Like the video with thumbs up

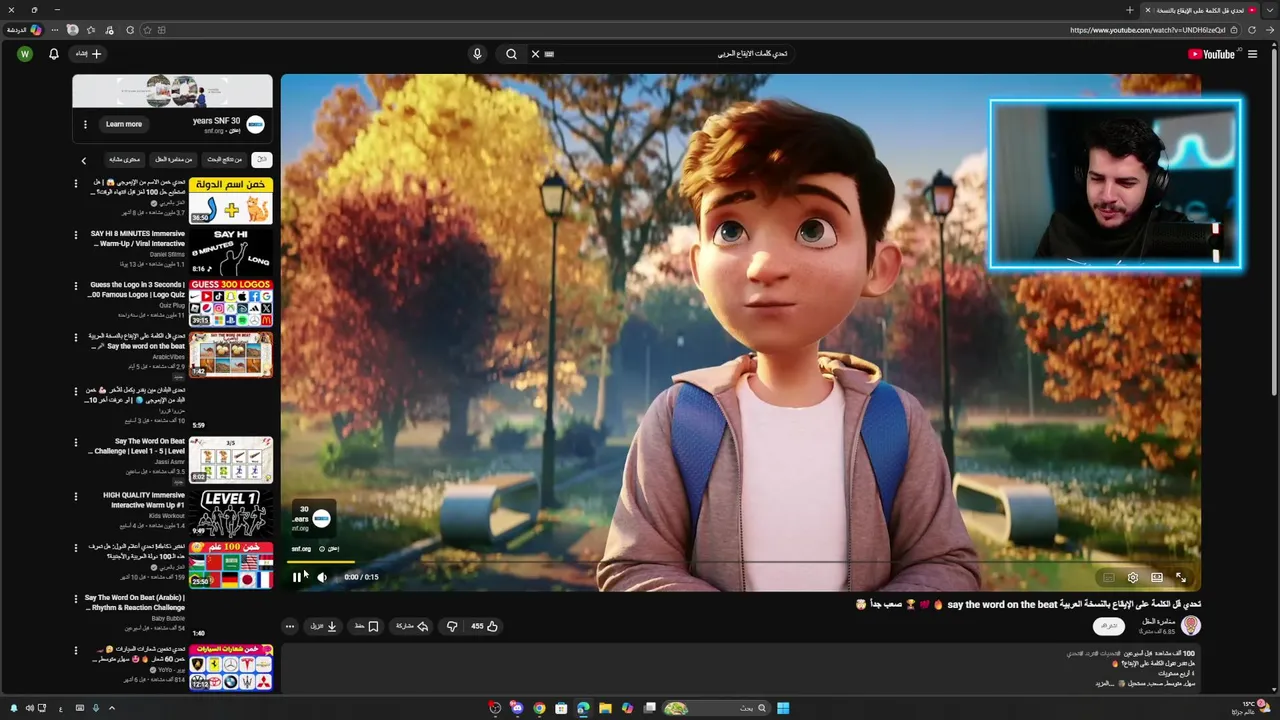pos(484,626)
